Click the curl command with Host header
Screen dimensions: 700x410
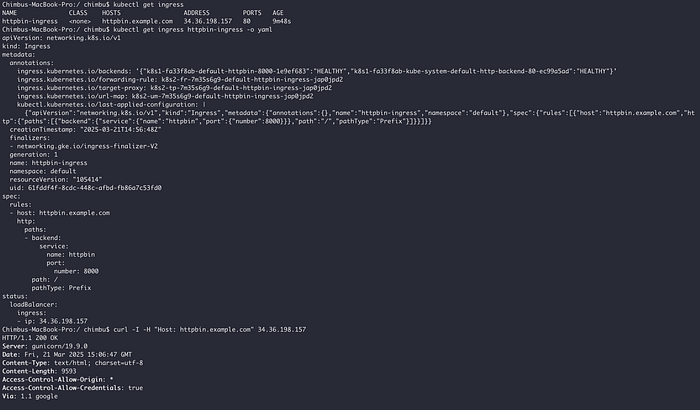(x=209, y=330)
